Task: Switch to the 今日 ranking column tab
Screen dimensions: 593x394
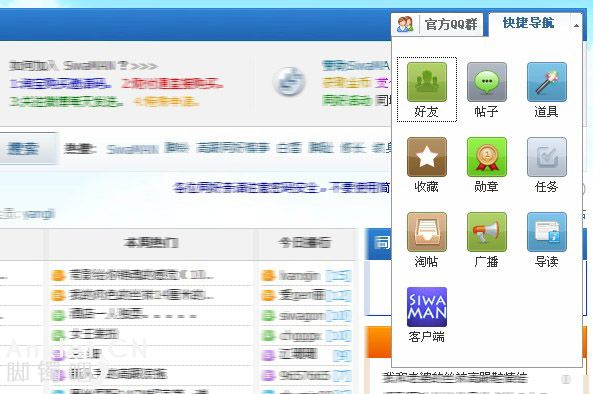Action: [305, 242]
